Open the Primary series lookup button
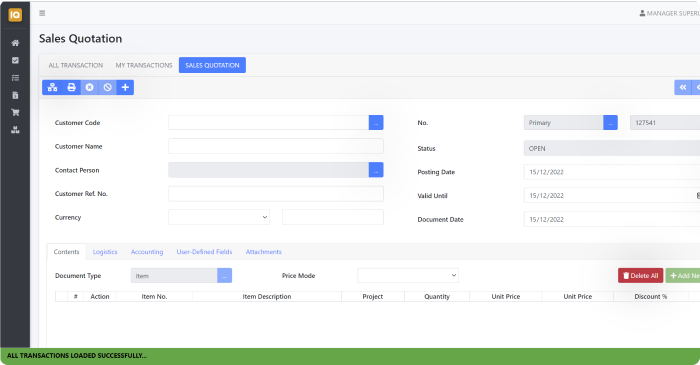Viewport: 700px width, 365px height. pos(610,123)
